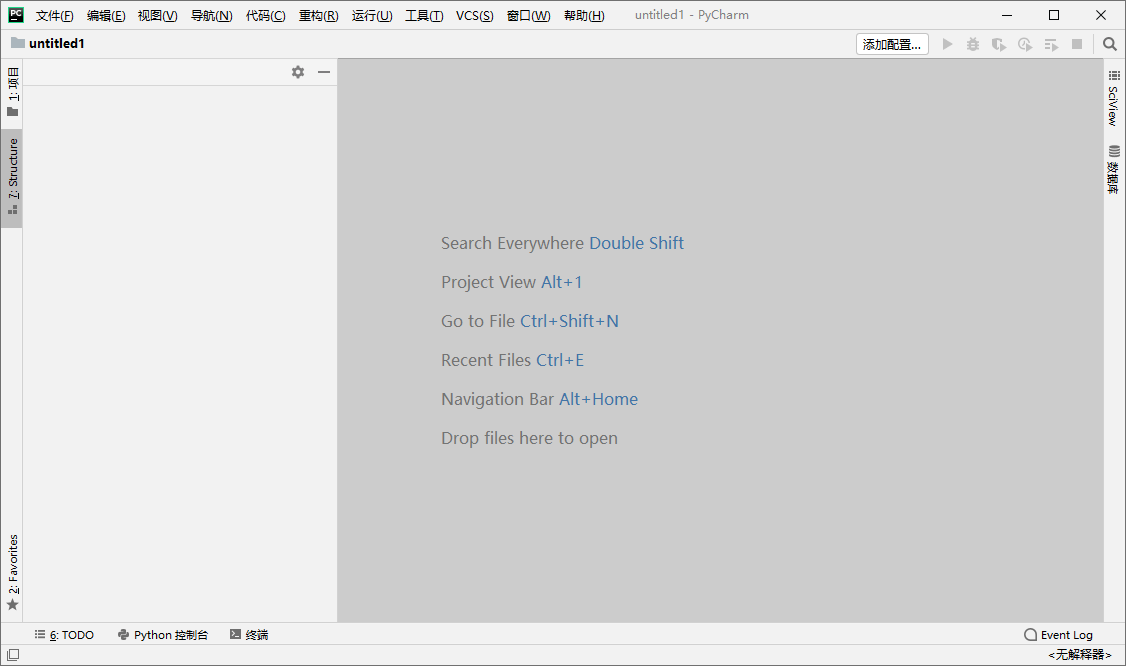Open Search Everywhere magnifier icon
The image size is (1126, 666).
[1110, 44]
